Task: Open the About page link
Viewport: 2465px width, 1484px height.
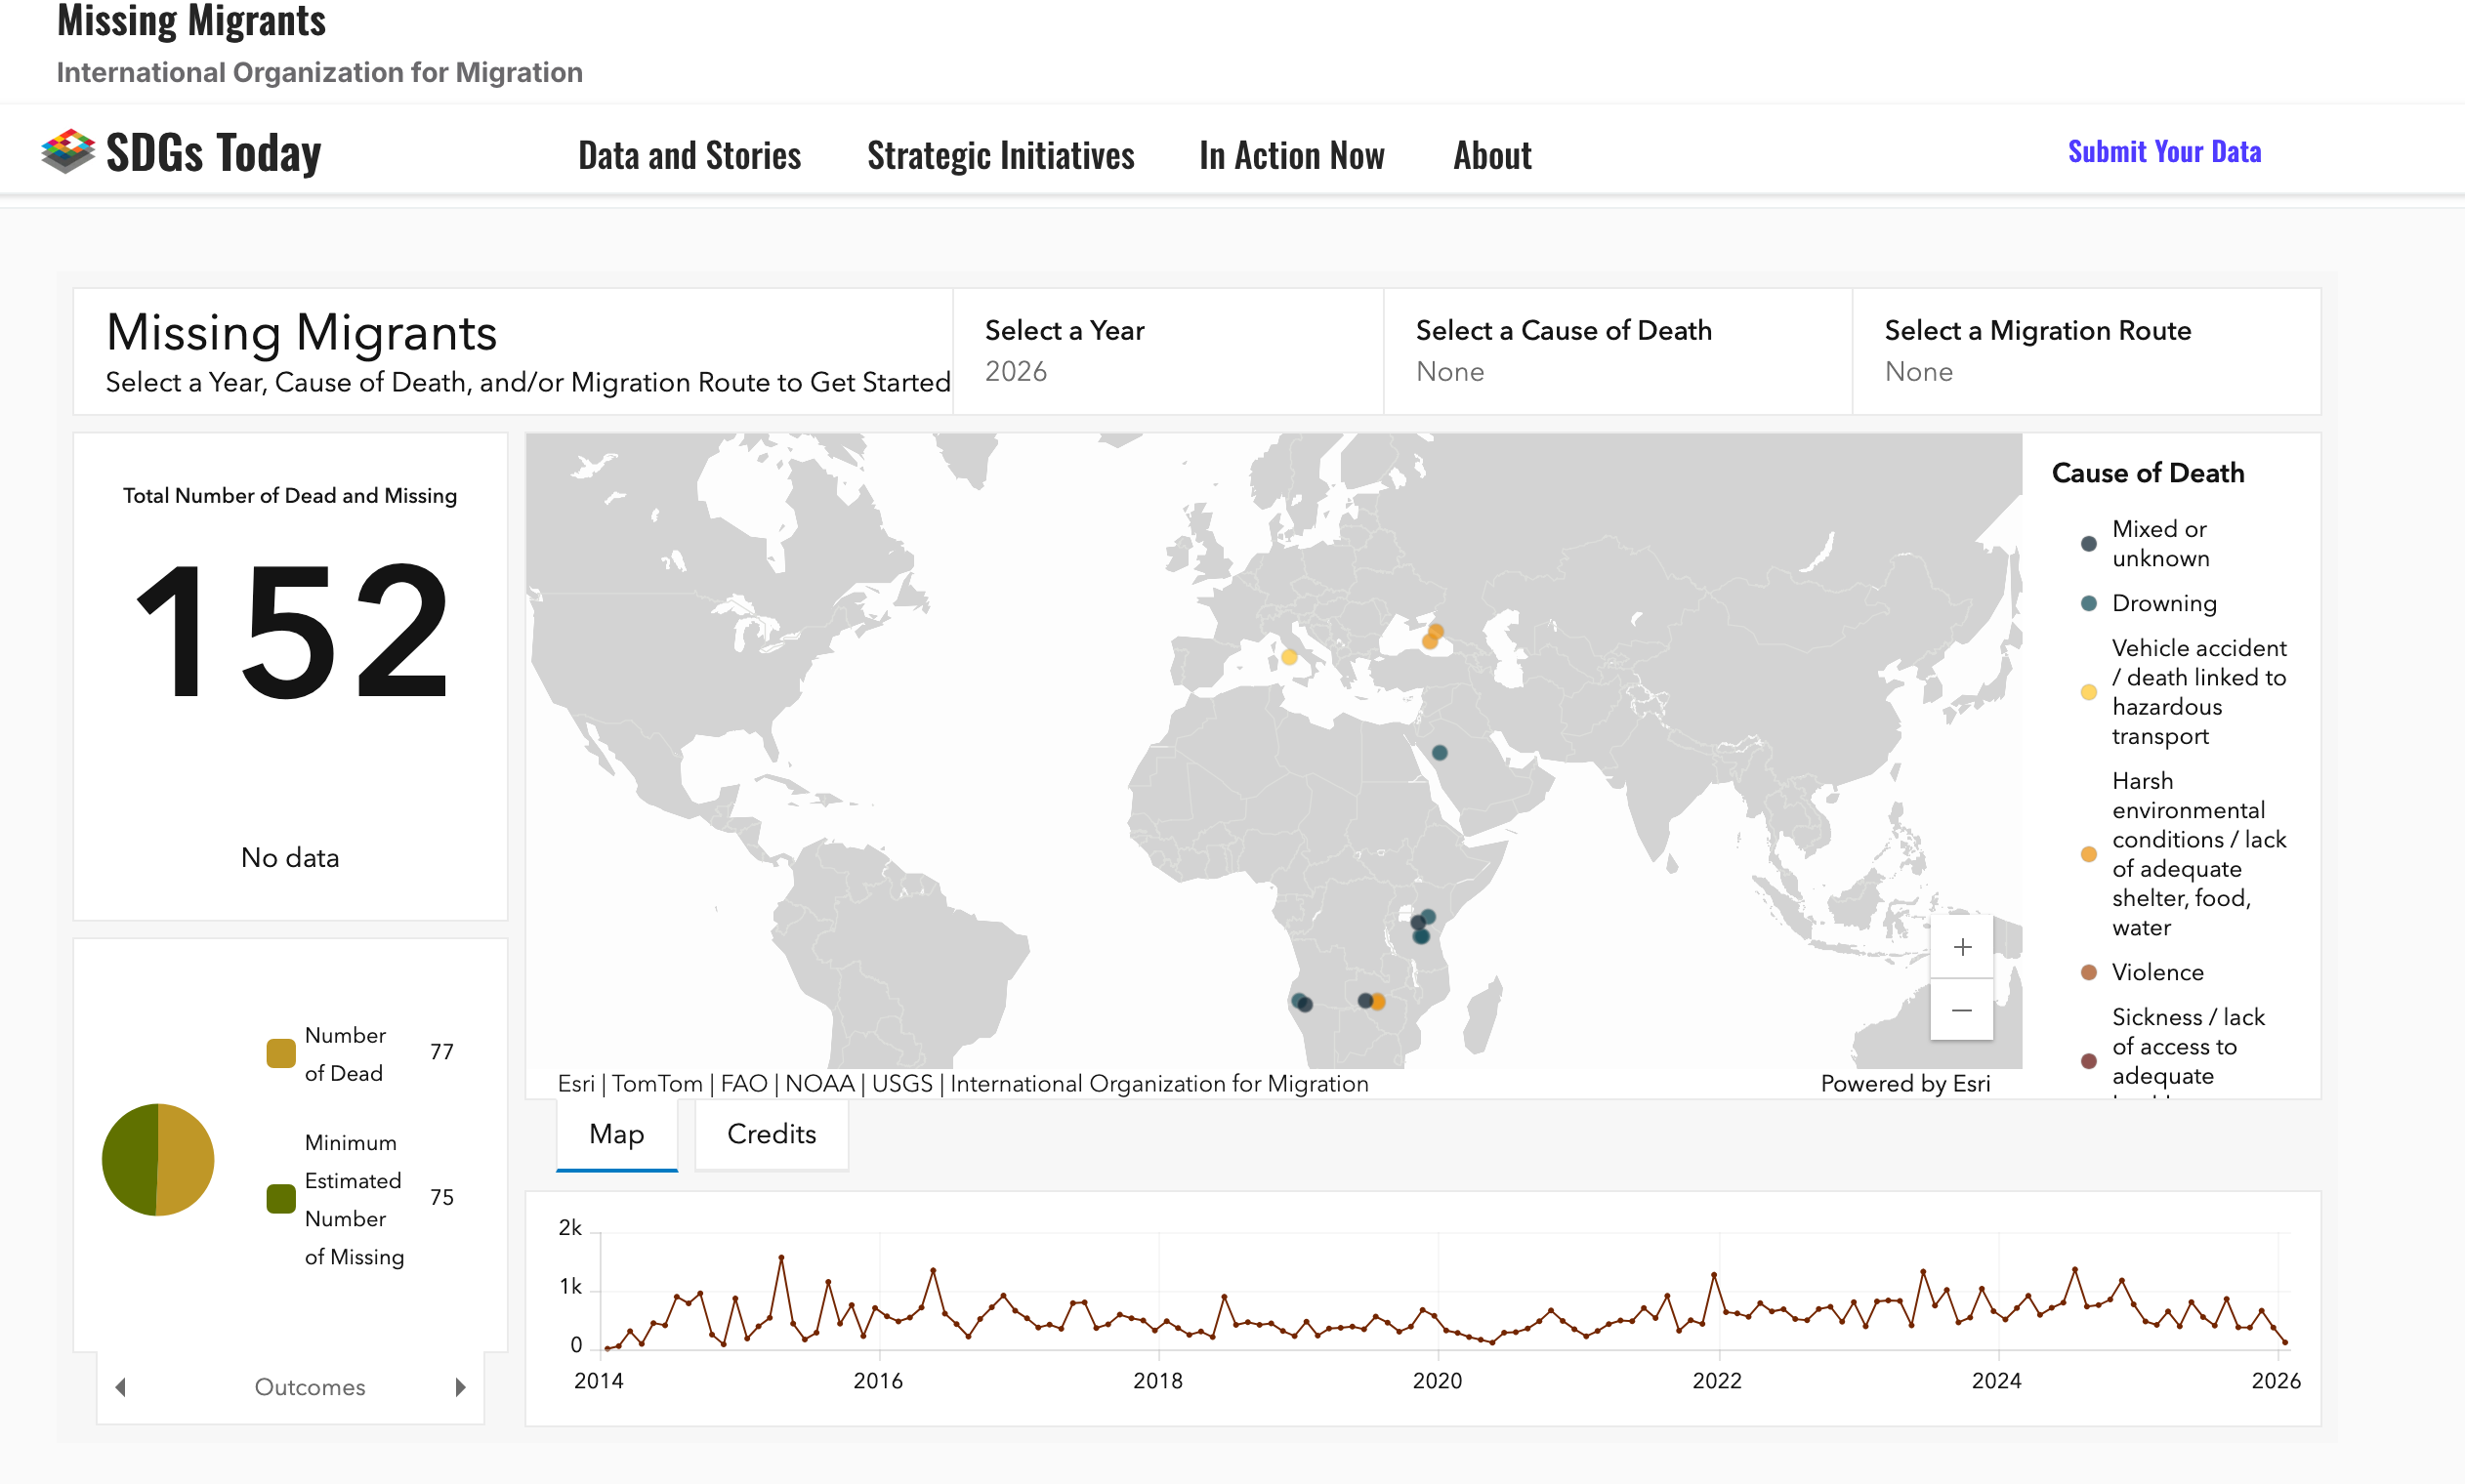Action: tap(1491, 155)
